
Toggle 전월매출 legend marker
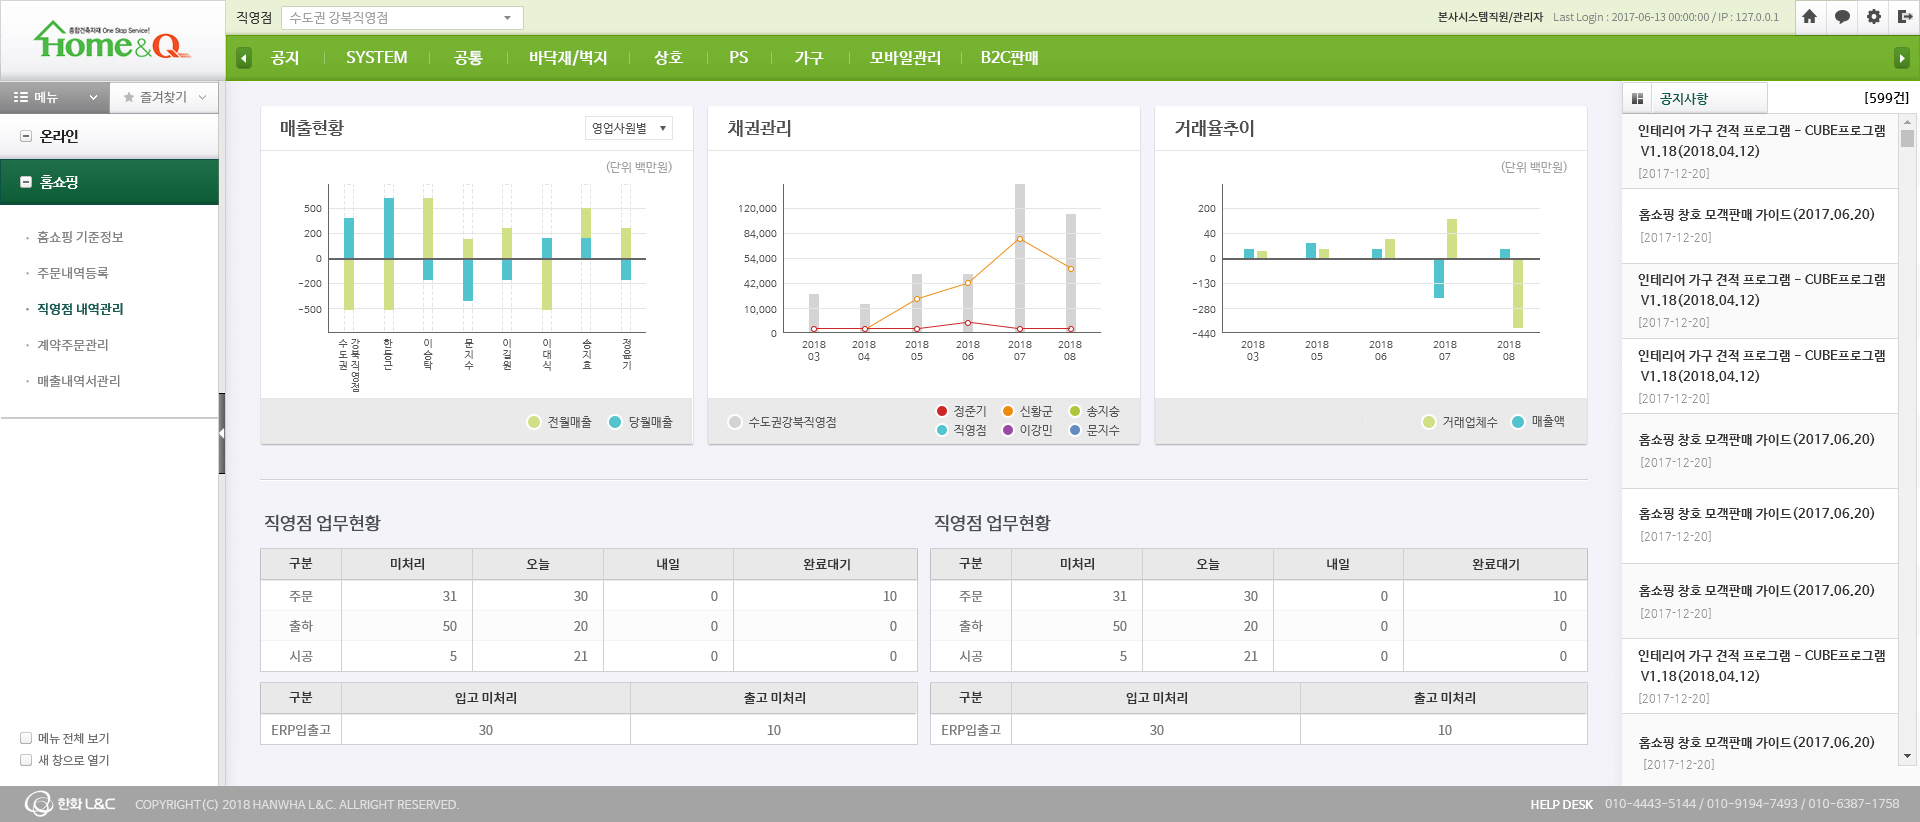pyautogui.click(x=534, y=422)
